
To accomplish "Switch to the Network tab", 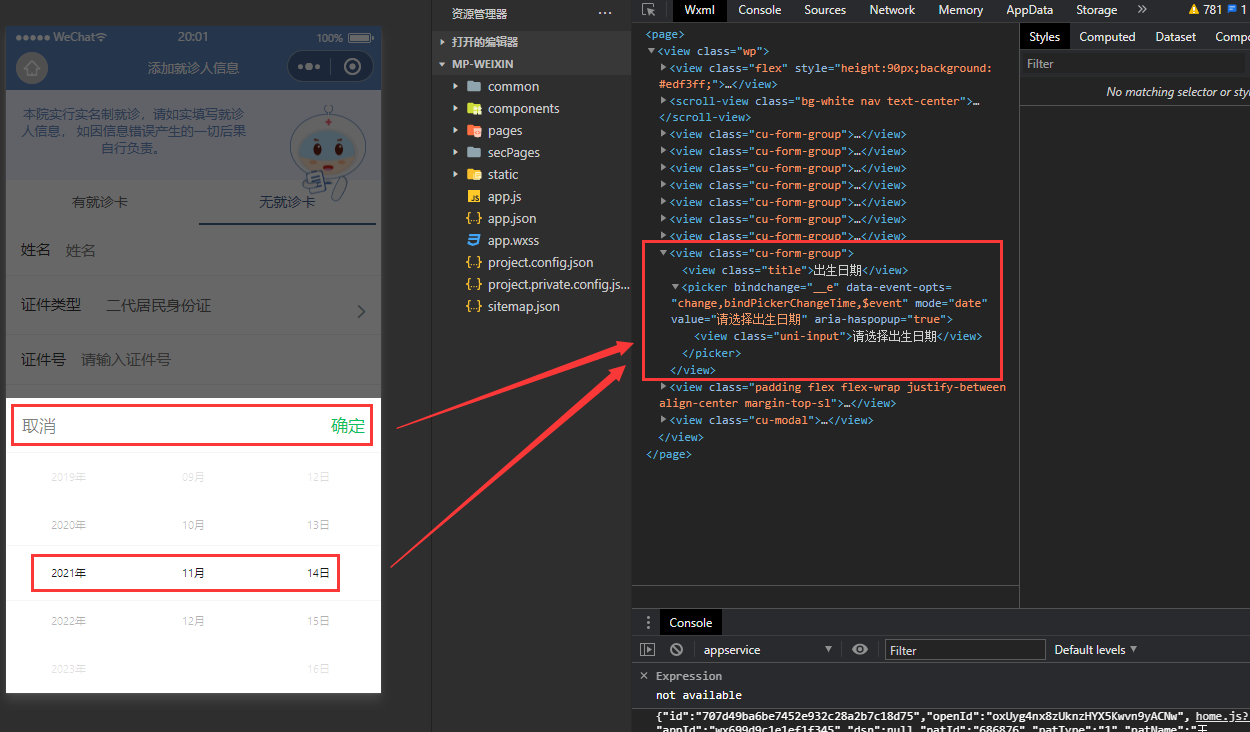I will point(892,10).
